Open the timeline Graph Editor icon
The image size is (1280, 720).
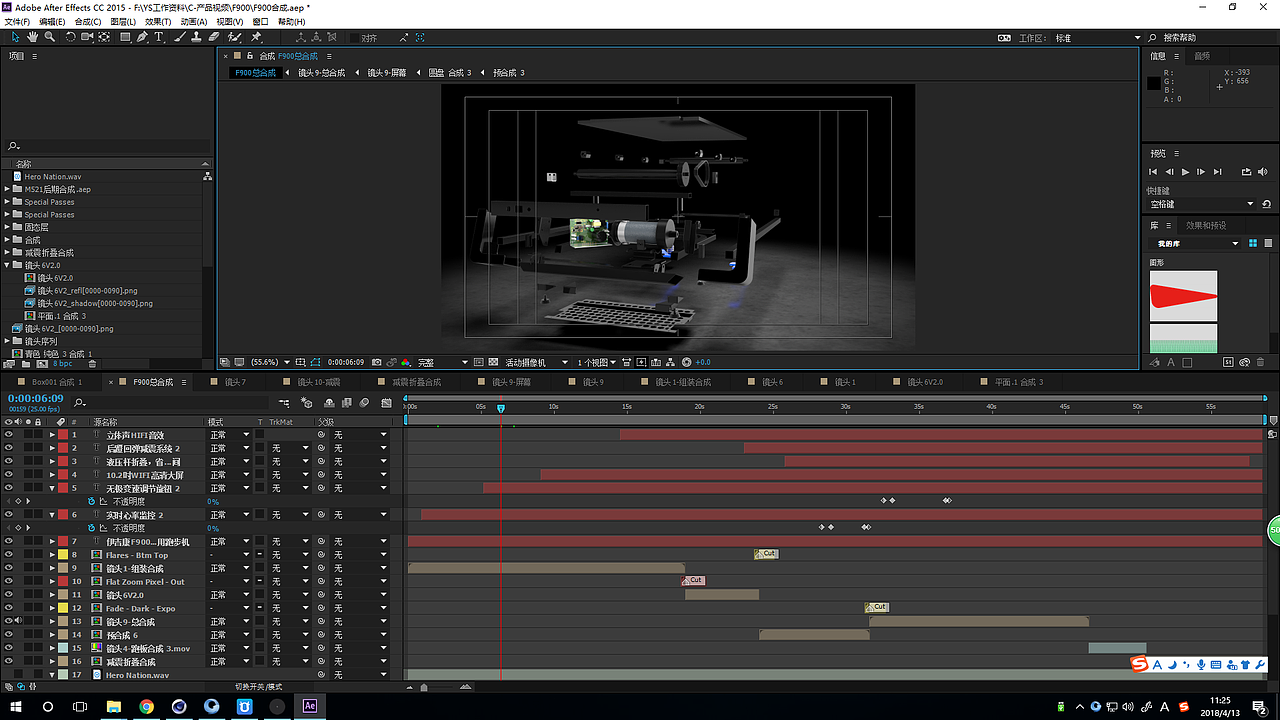pos(387,403)
